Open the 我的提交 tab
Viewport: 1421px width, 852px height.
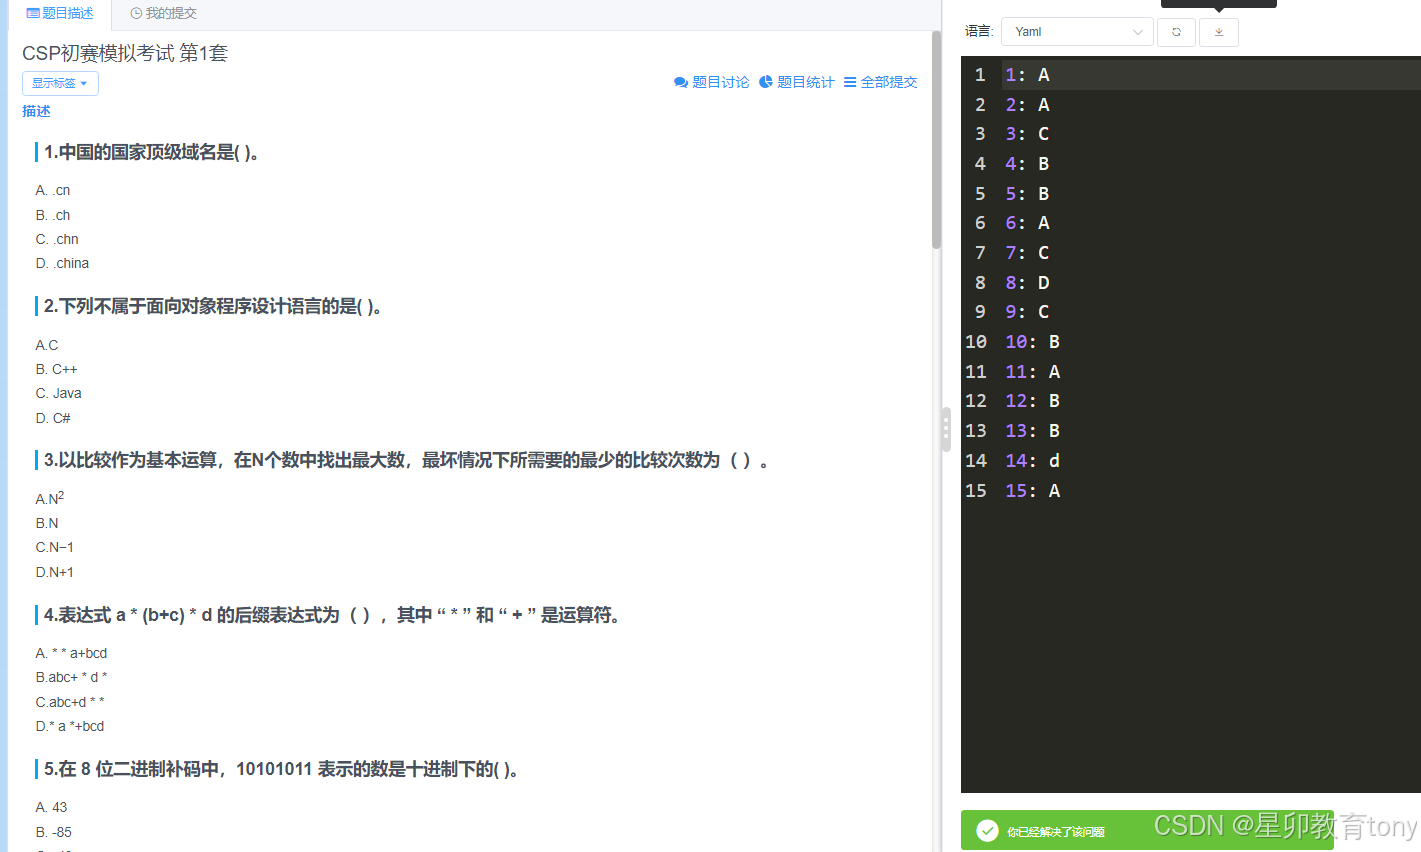tap(164, 13)
